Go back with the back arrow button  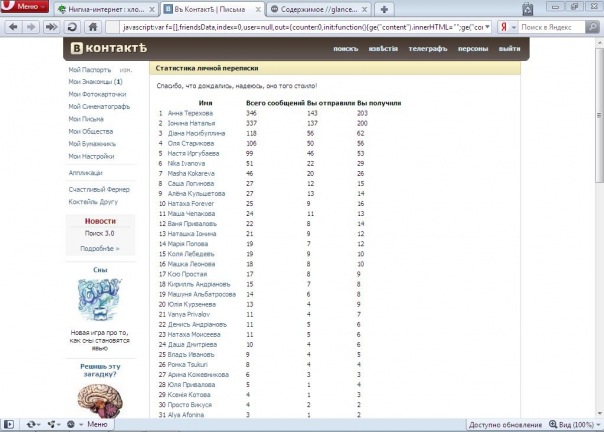pos(13,27)
